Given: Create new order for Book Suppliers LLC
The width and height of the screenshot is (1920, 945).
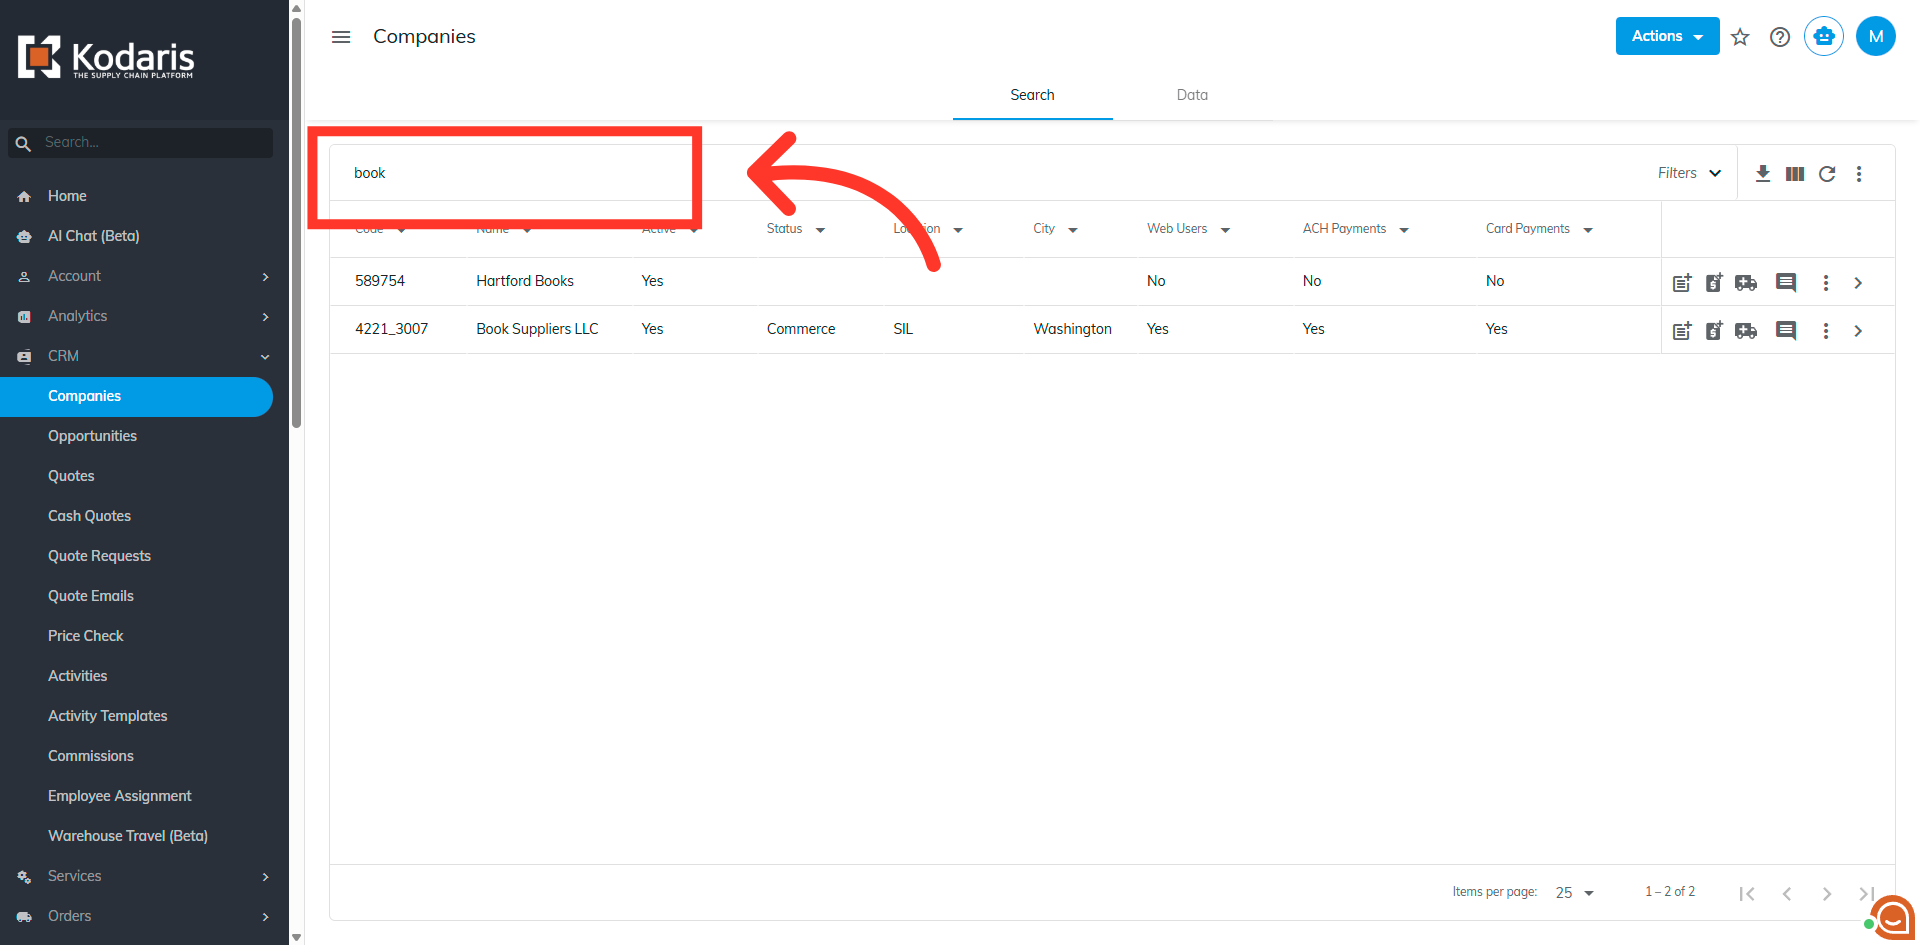Looking at the screenshot, I should click(1682, 331).
